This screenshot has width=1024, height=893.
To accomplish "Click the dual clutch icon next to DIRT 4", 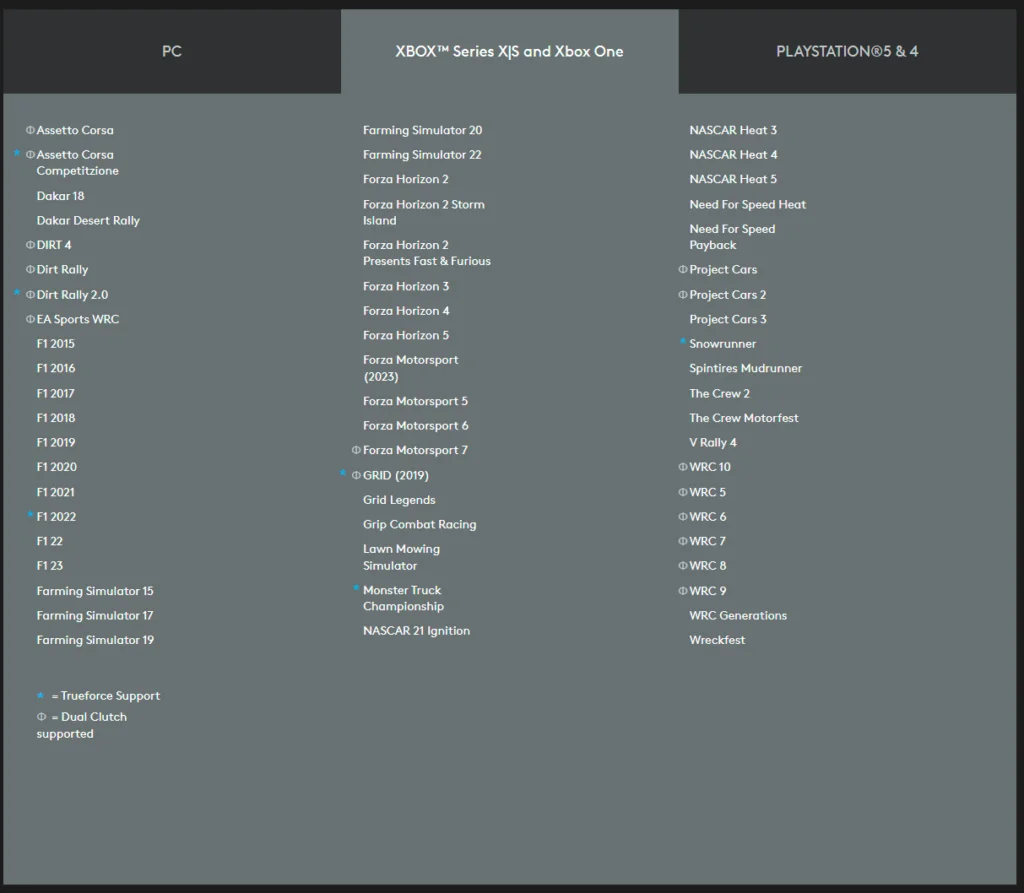I will [30, 245].
